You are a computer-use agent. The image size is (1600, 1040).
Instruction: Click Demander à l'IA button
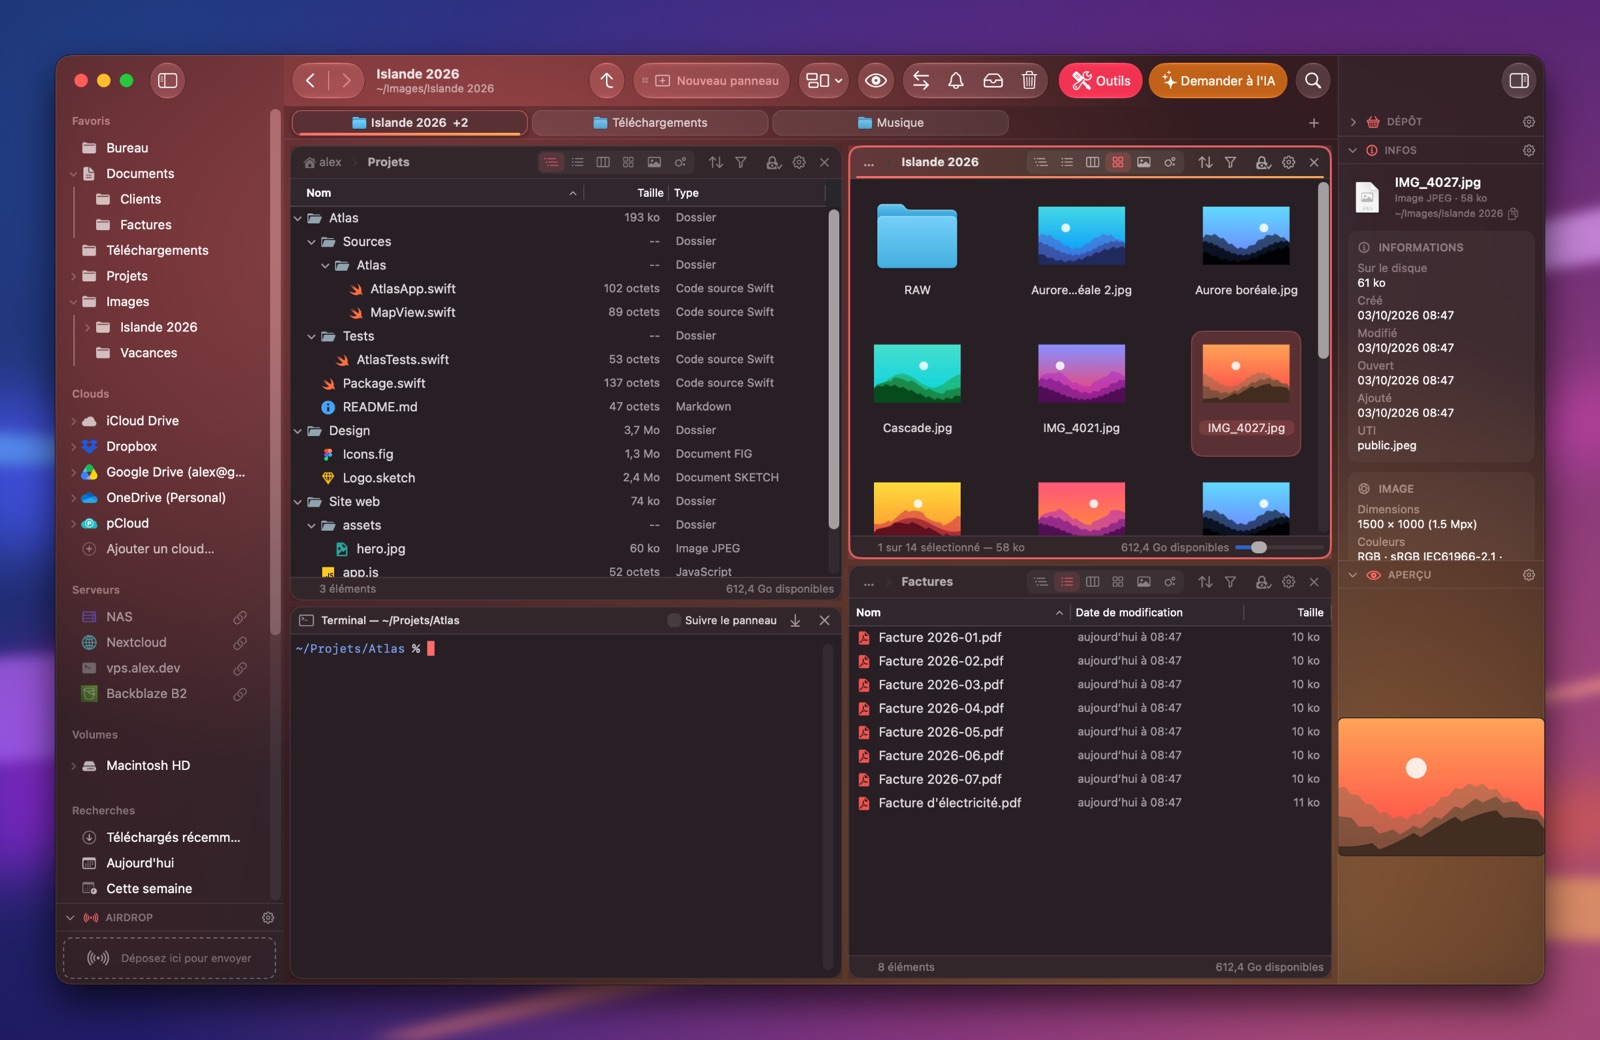click(1218, 80)
